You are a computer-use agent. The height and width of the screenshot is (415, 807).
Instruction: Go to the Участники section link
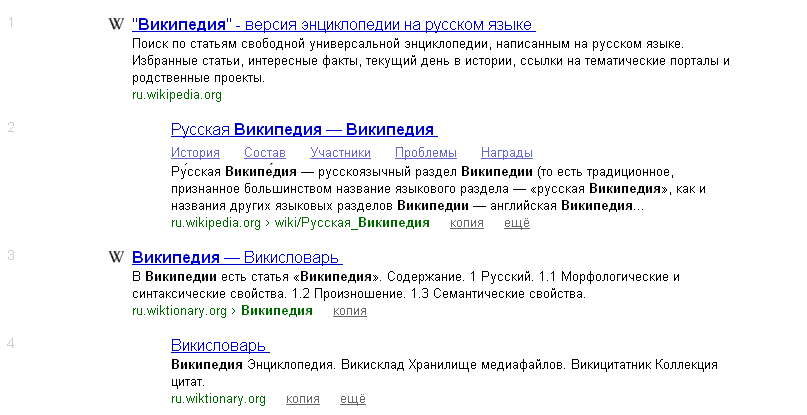point(340,153)
